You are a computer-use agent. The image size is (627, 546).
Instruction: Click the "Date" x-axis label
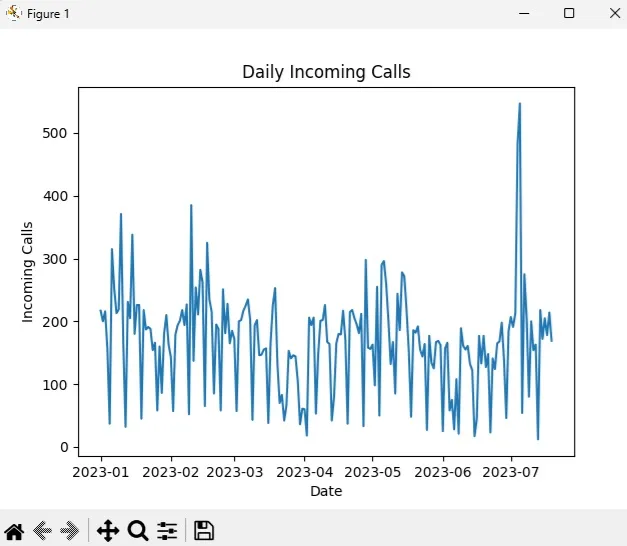326,491
